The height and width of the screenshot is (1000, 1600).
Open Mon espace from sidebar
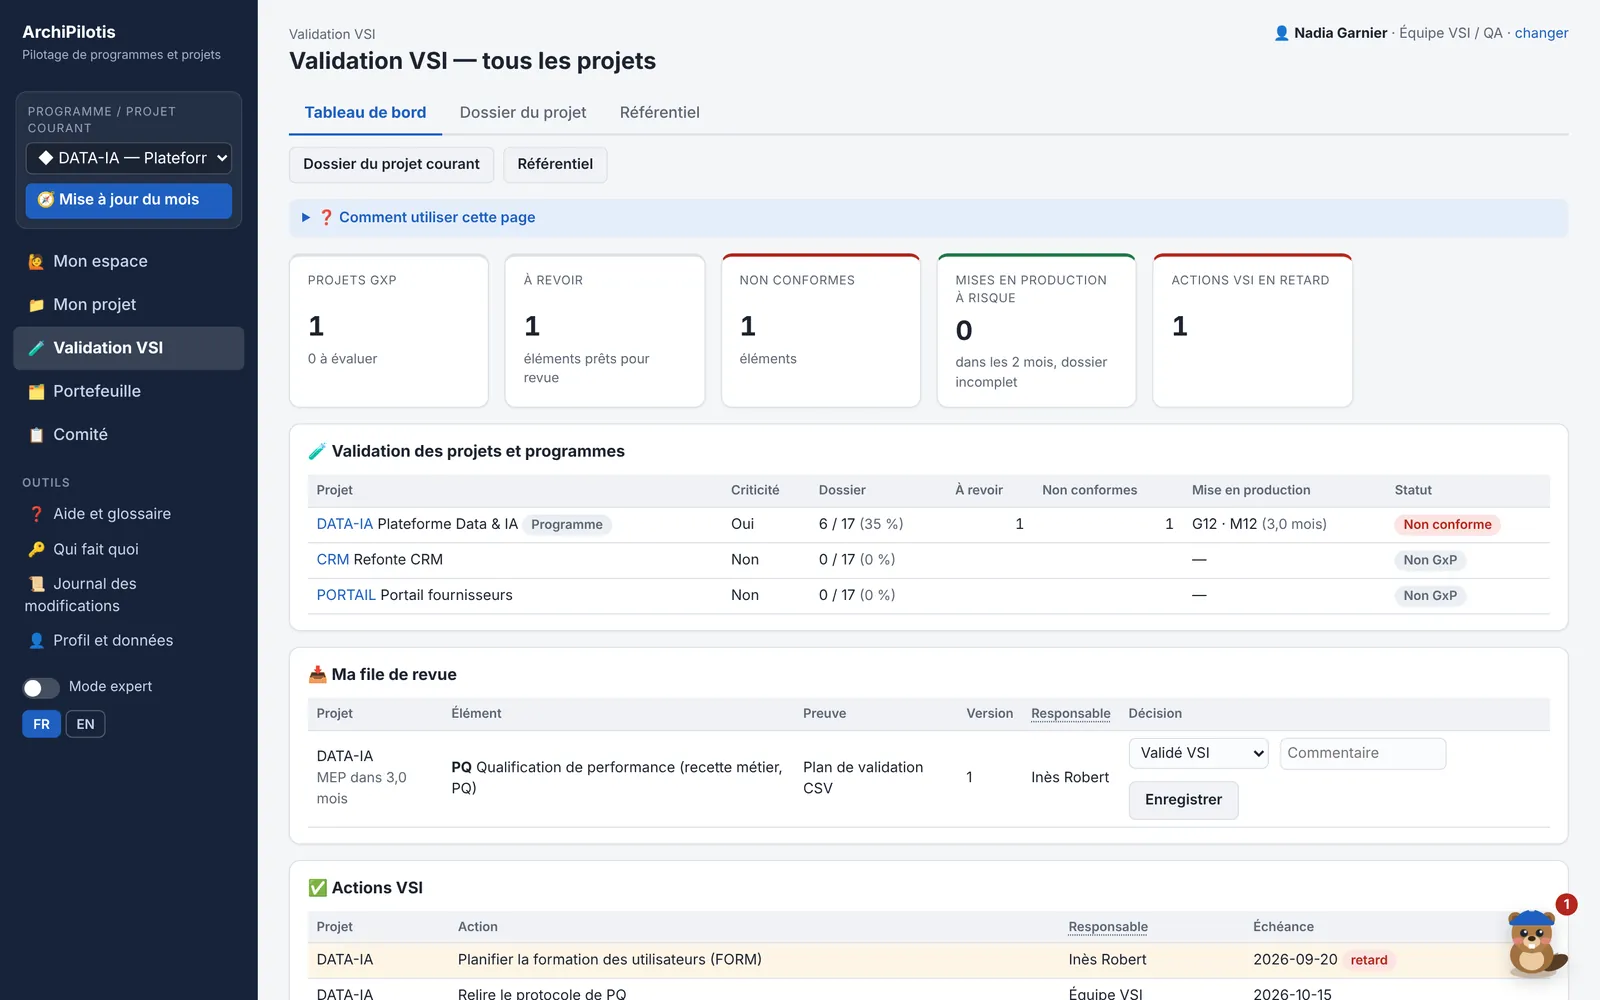128,261
